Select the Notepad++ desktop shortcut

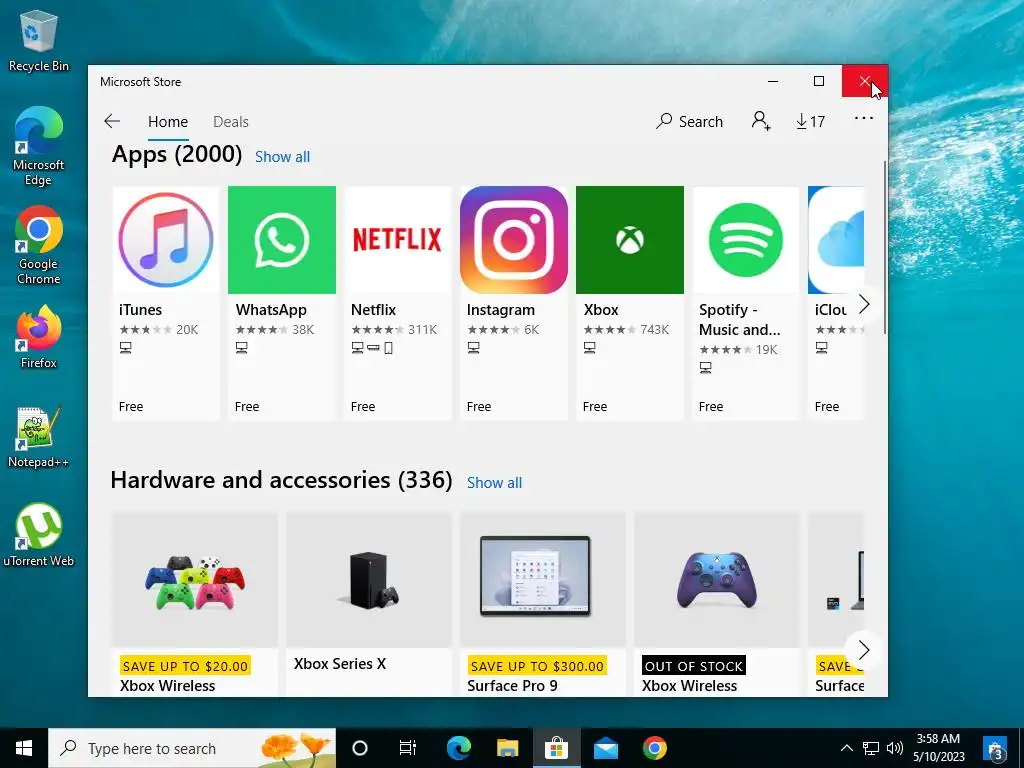click(39, 437)
